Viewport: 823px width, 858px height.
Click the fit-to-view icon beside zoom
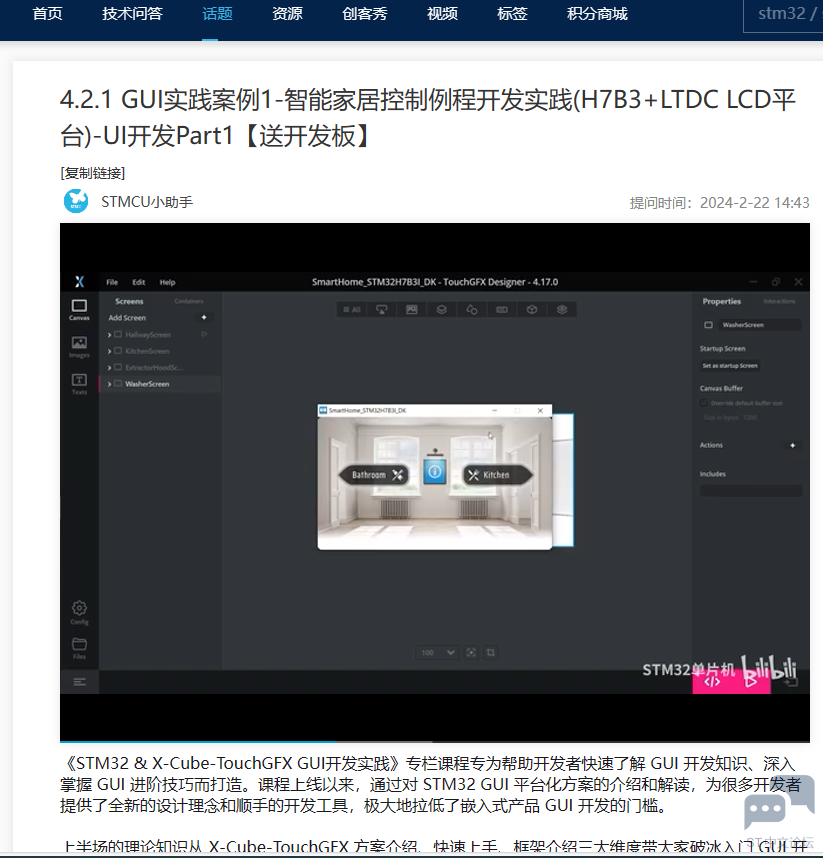coord(471,652)
